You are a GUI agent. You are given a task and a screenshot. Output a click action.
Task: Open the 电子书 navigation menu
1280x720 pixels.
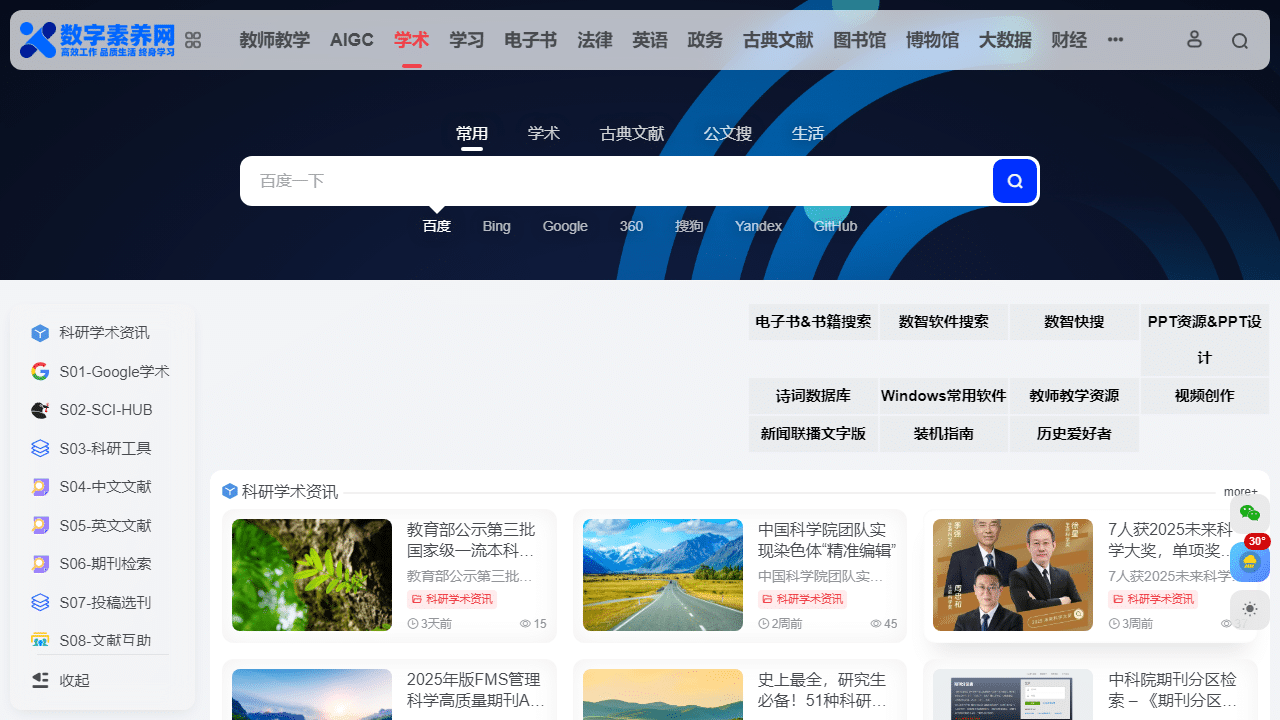point(530,40)
